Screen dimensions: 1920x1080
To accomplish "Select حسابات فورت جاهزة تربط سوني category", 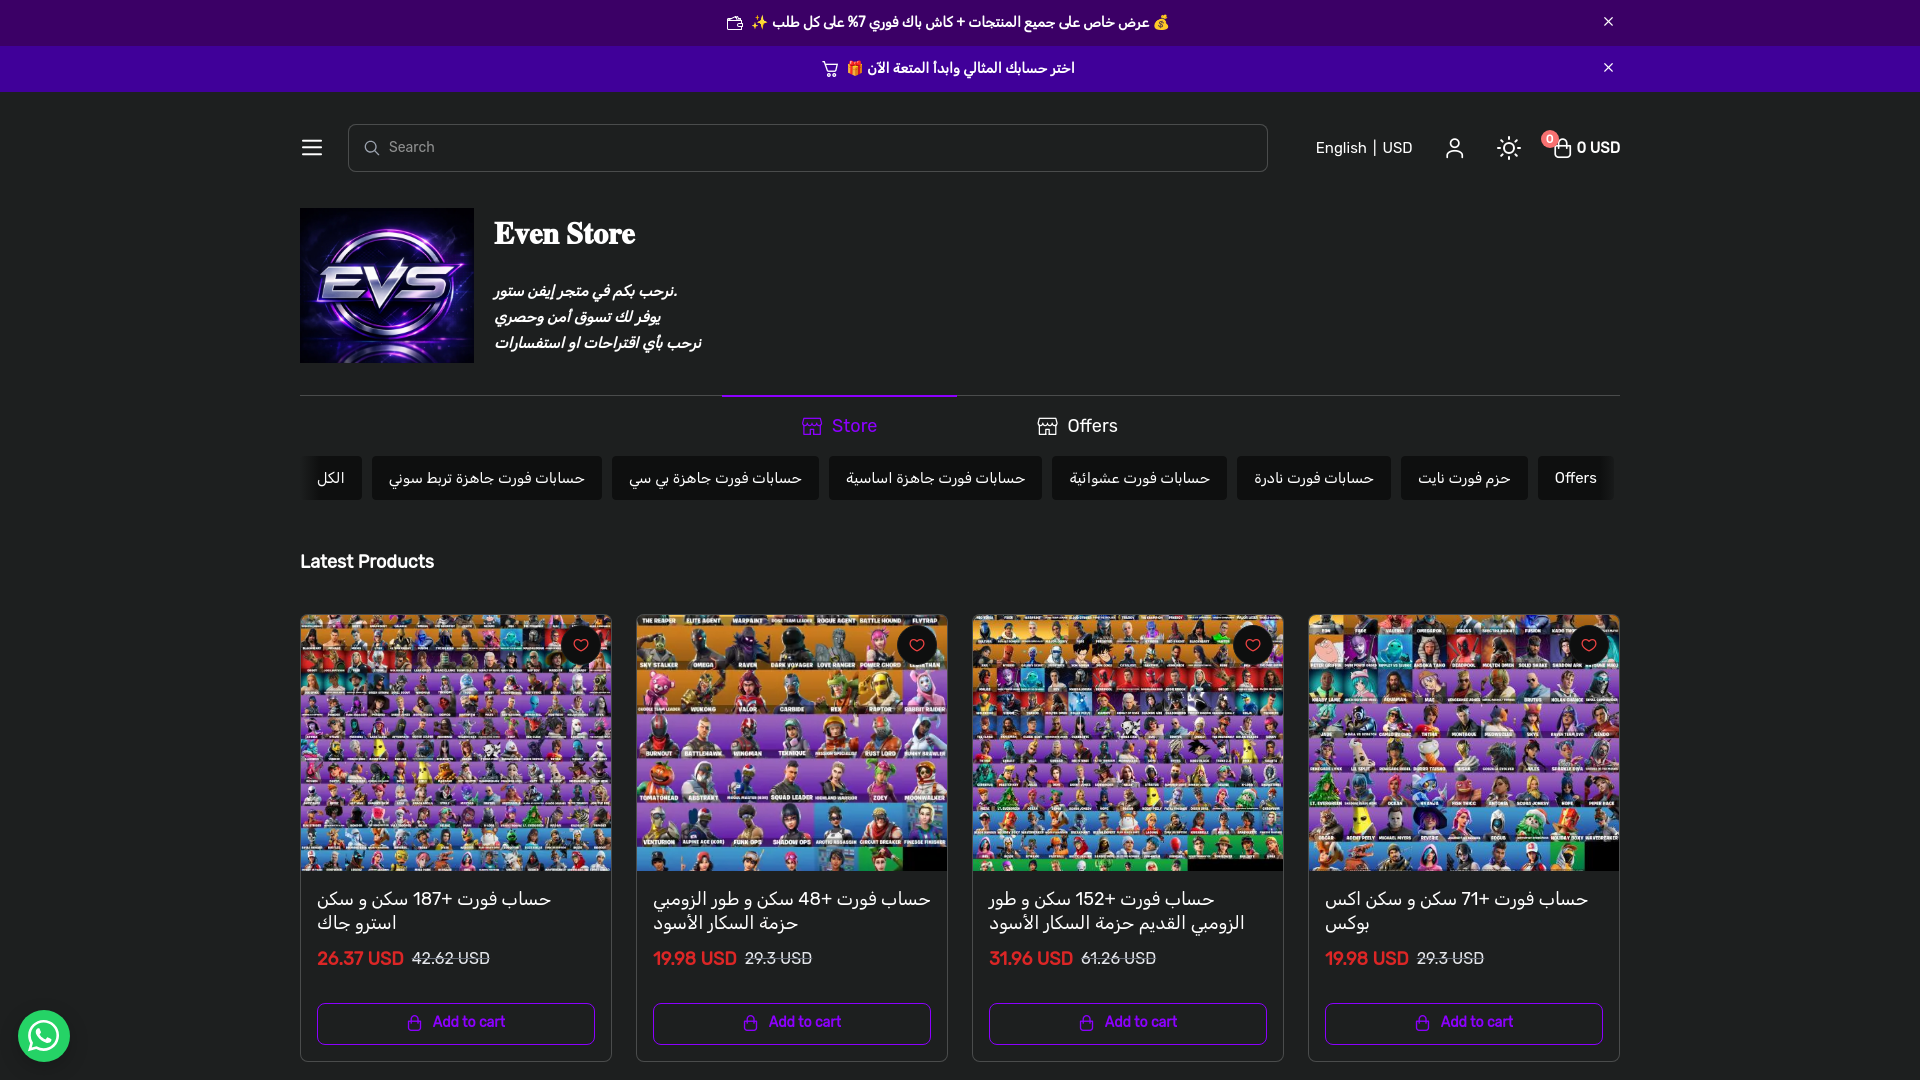I will click(487, 478).
